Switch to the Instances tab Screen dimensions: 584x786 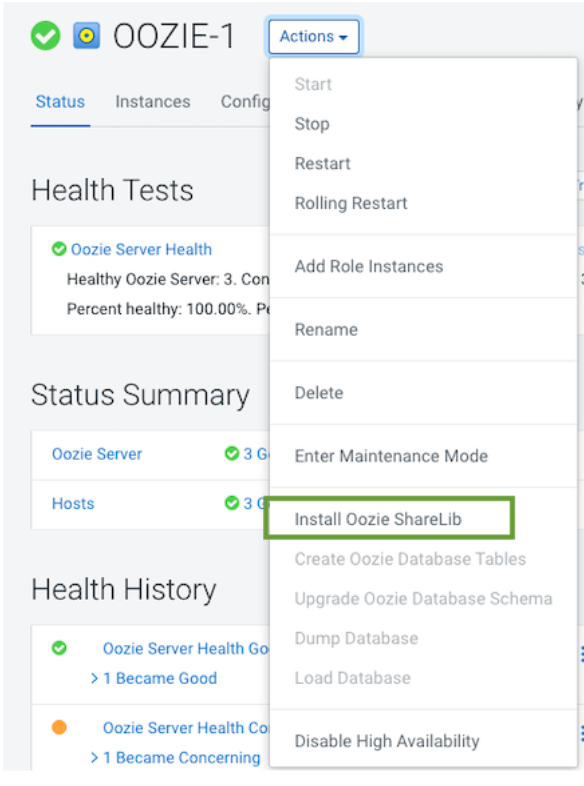pyautogui.click(x=153, y=102)
